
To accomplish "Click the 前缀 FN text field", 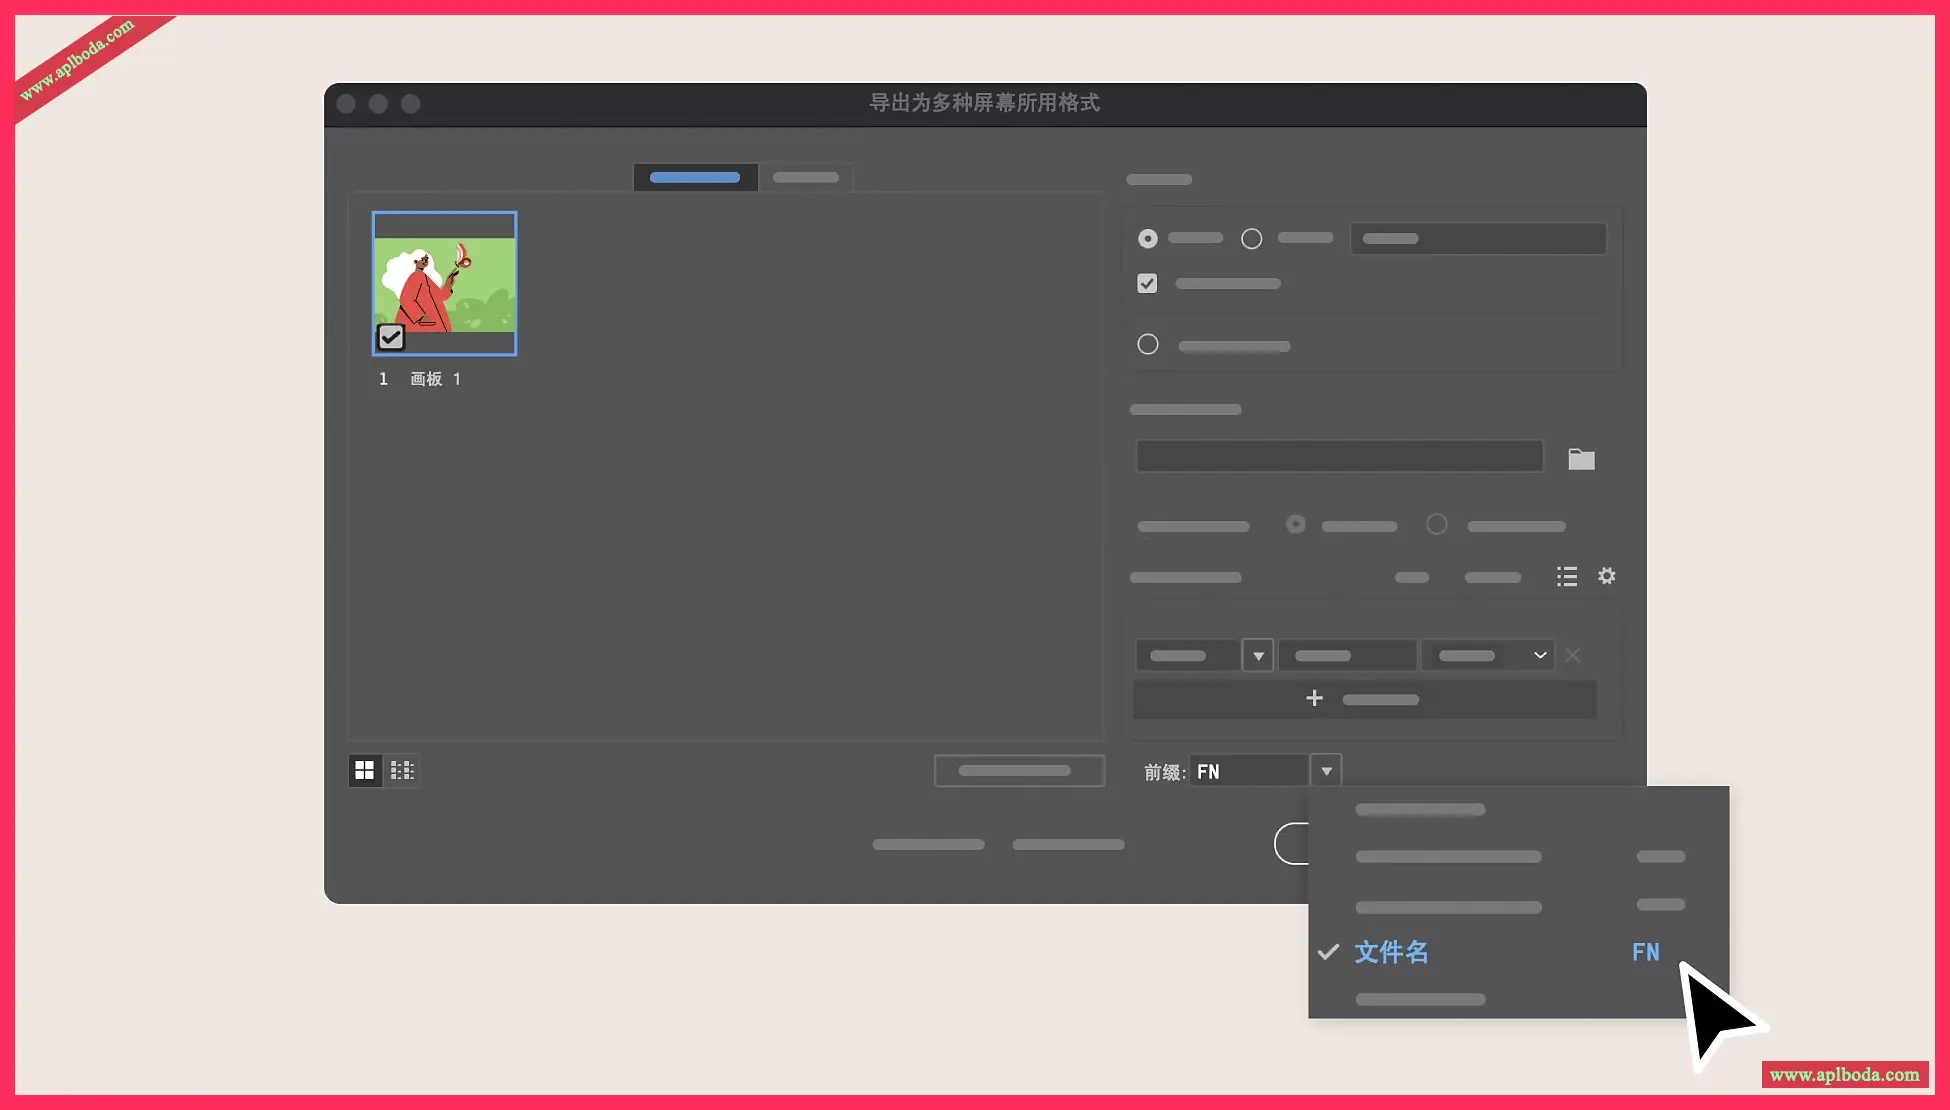I will click(x=1250, y=771).
